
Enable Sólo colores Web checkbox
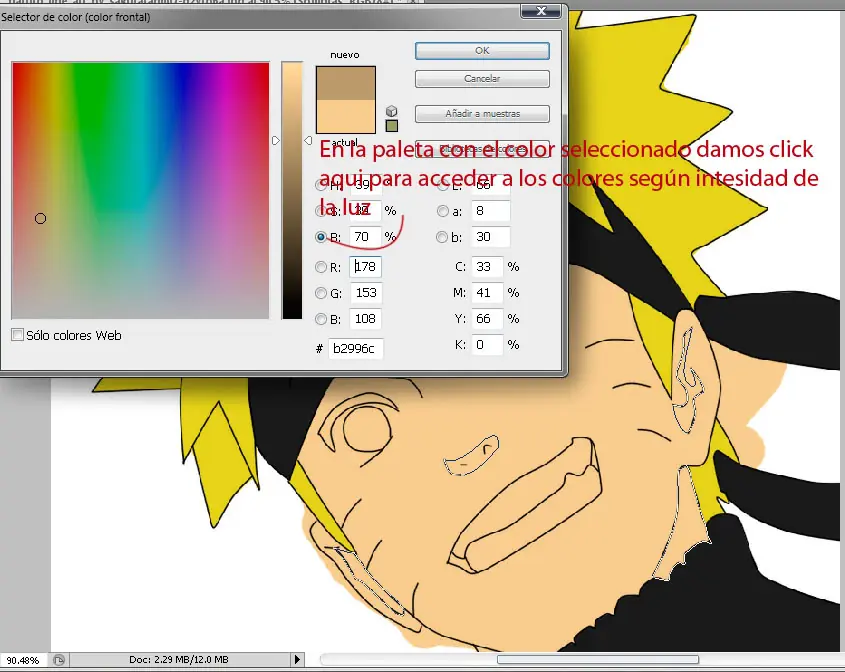pos(17,335)
